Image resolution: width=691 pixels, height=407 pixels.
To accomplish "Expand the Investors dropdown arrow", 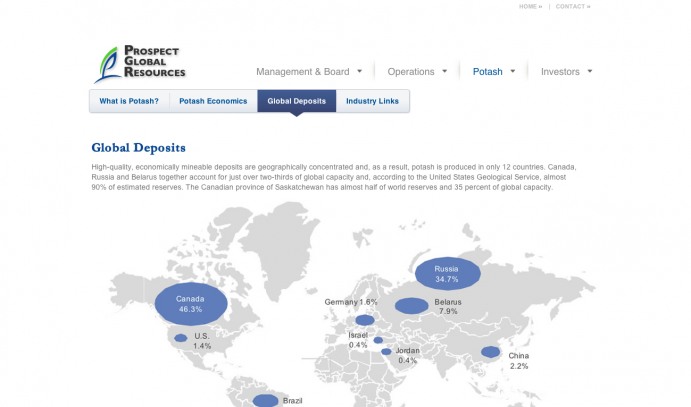I will click(x=590, y=71).
